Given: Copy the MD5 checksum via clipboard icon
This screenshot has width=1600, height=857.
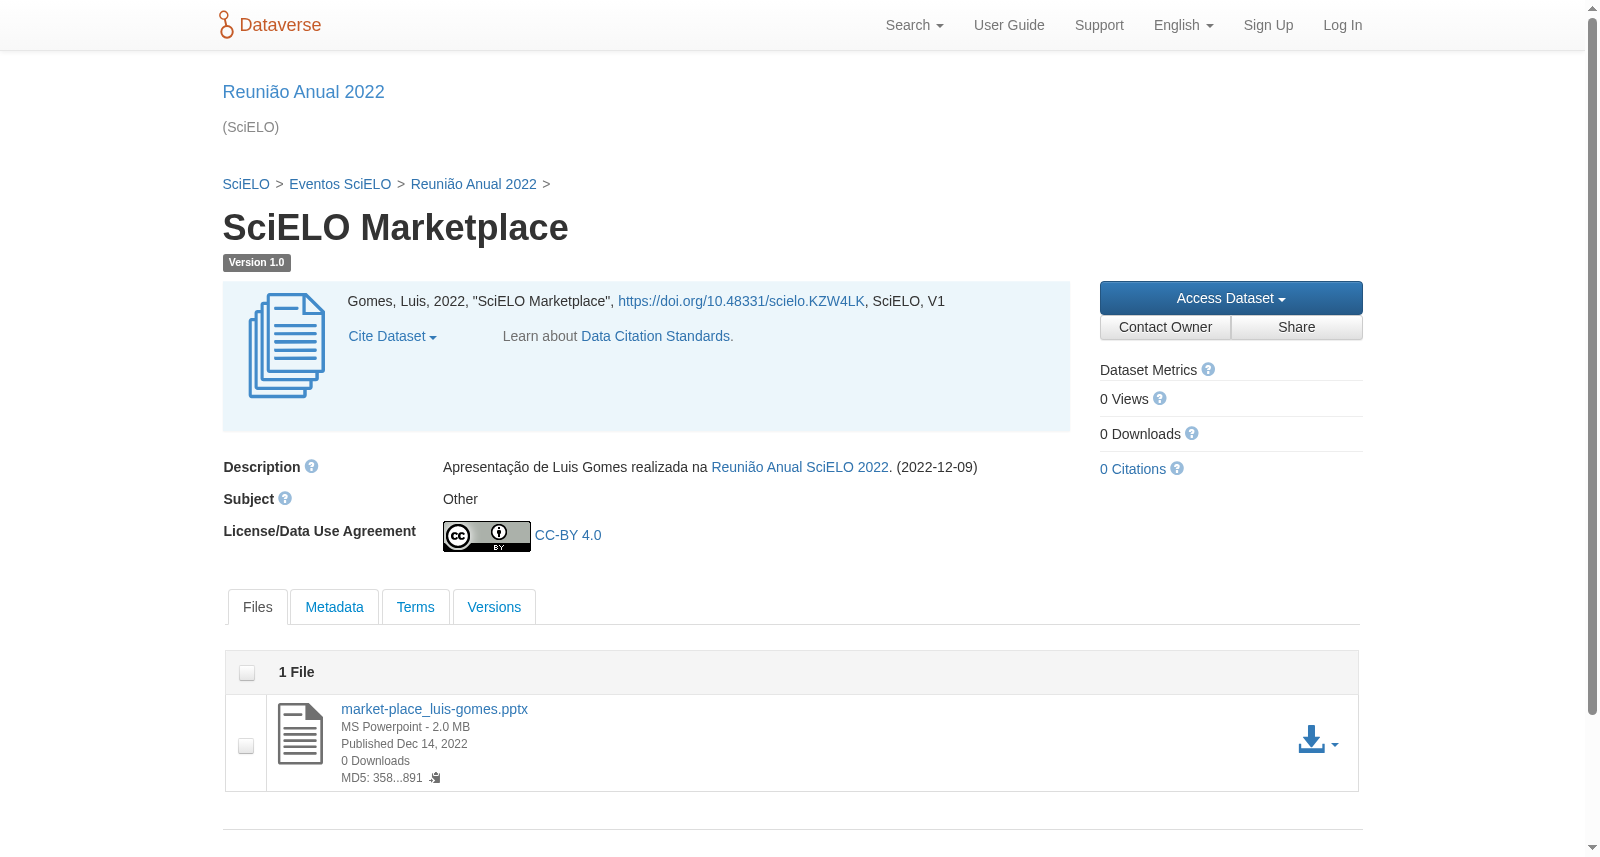Looking at the screenshot, I should [435, 778].
